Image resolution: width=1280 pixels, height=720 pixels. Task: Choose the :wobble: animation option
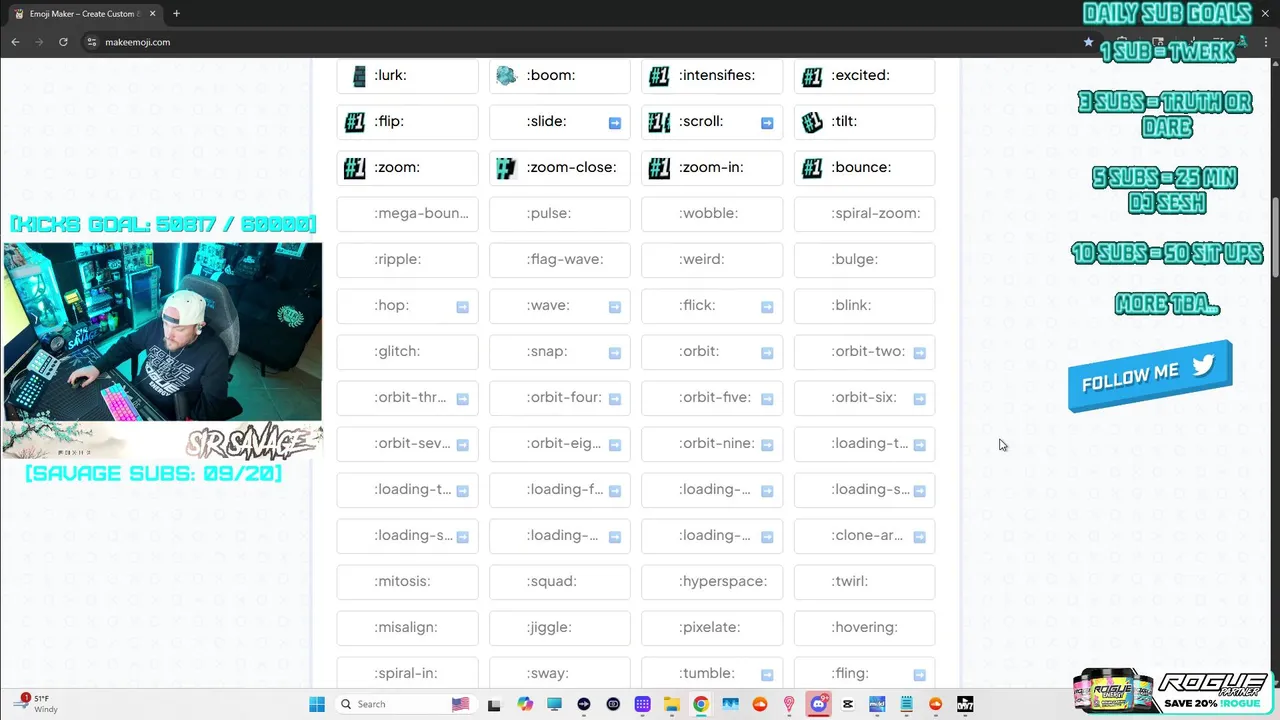pos(712,214)
